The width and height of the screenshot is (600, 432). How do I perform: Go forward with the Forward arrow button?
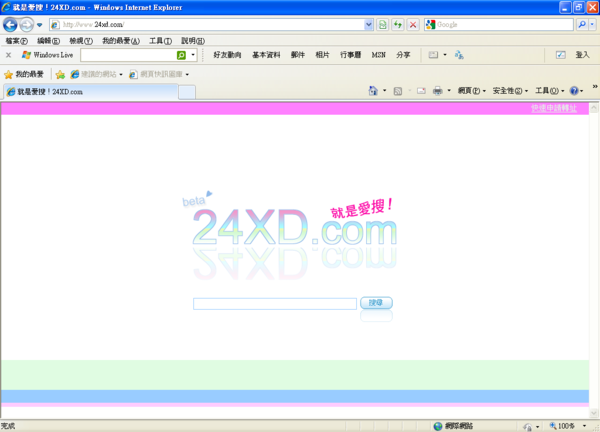[x=26, y=25]
